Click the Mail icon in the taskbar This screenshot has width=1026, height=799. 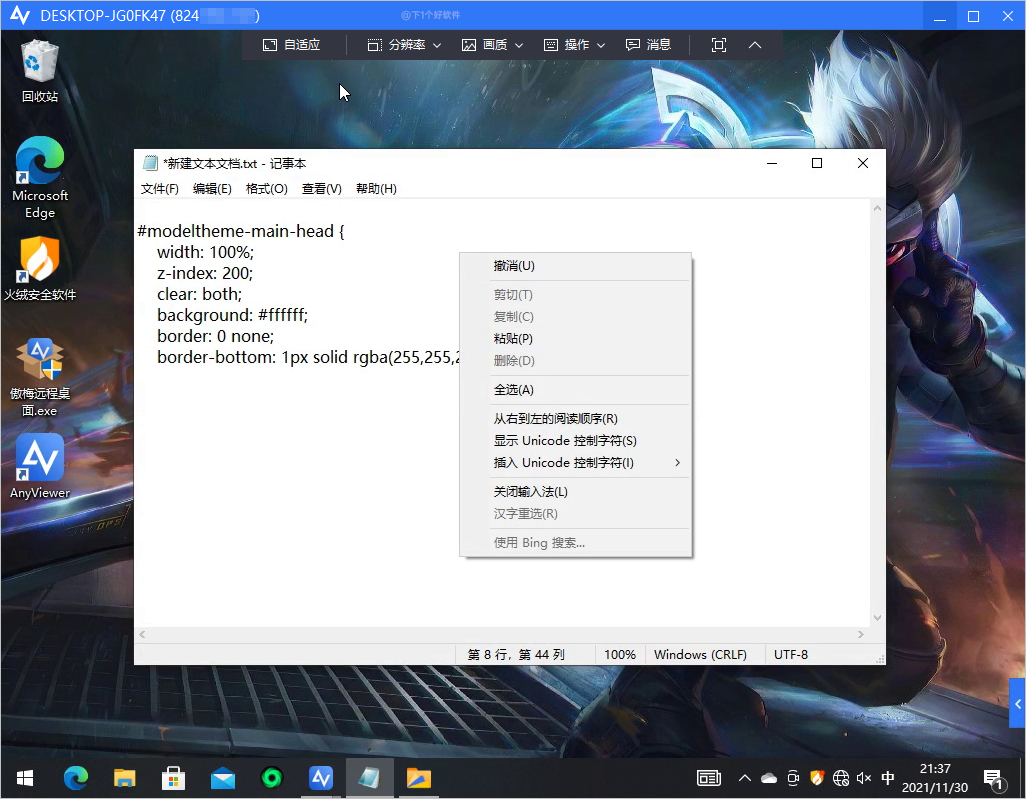coord(222,778)
